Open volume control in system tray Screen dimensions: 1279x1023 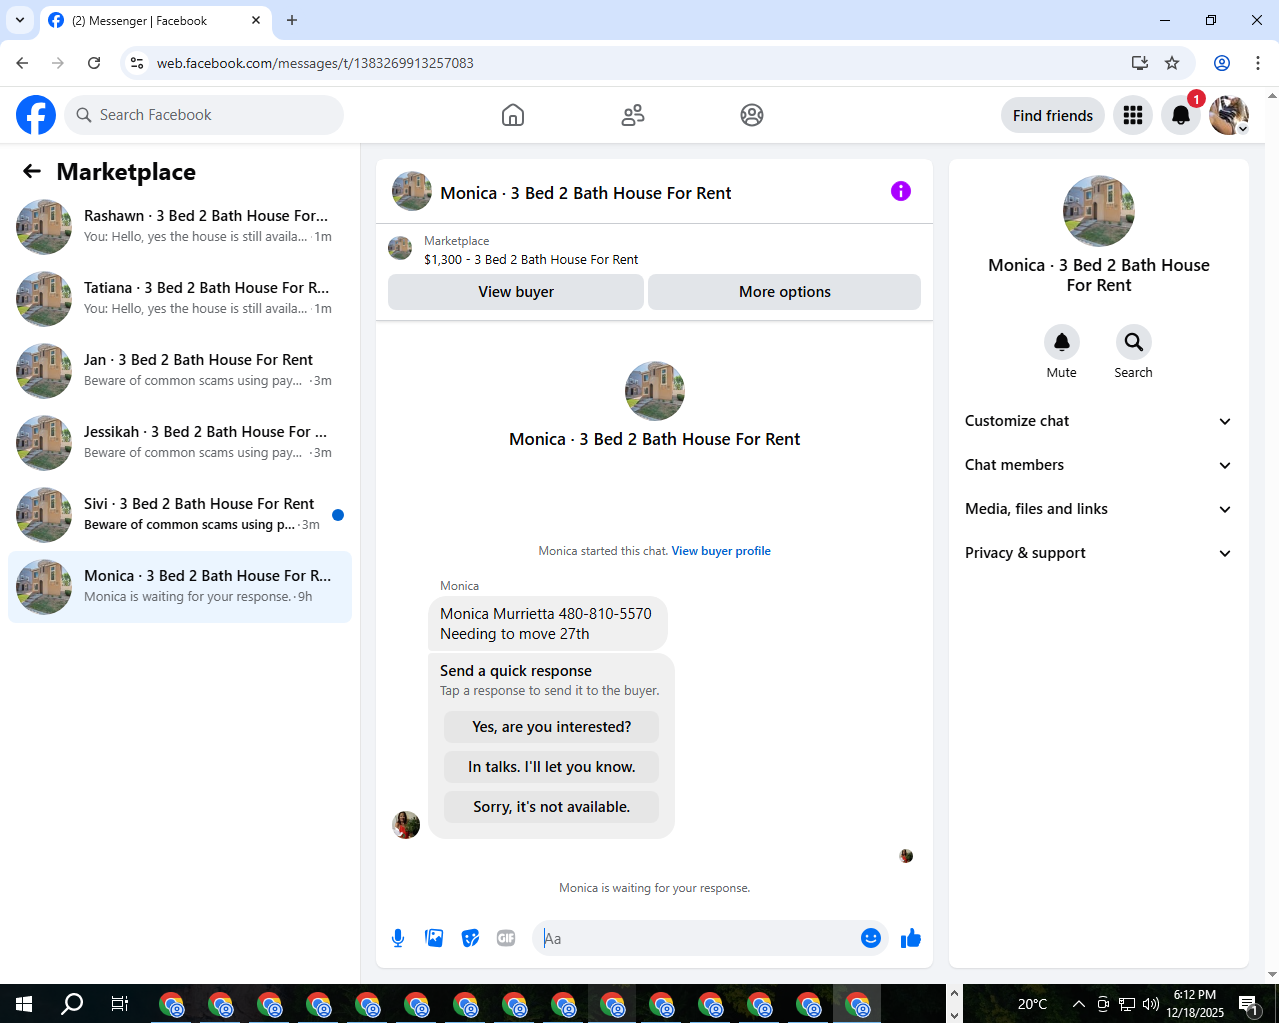point(1151,1004)
